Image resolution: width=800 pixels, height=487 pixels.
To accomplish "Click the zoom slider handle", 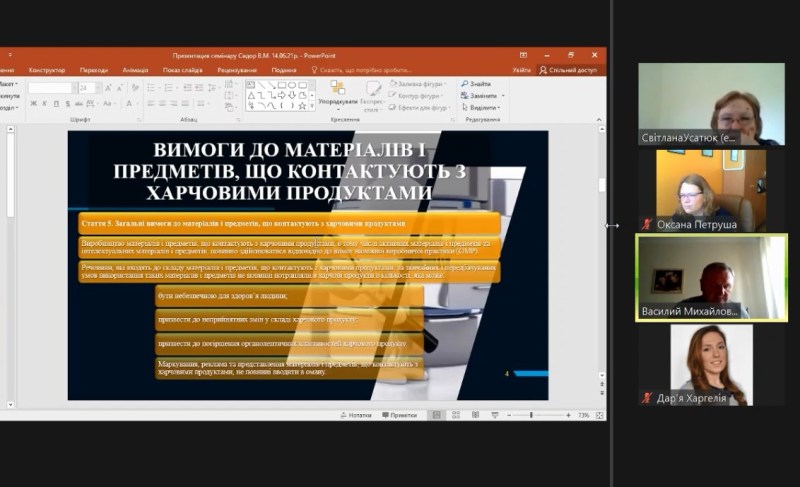I will (531, 415).
